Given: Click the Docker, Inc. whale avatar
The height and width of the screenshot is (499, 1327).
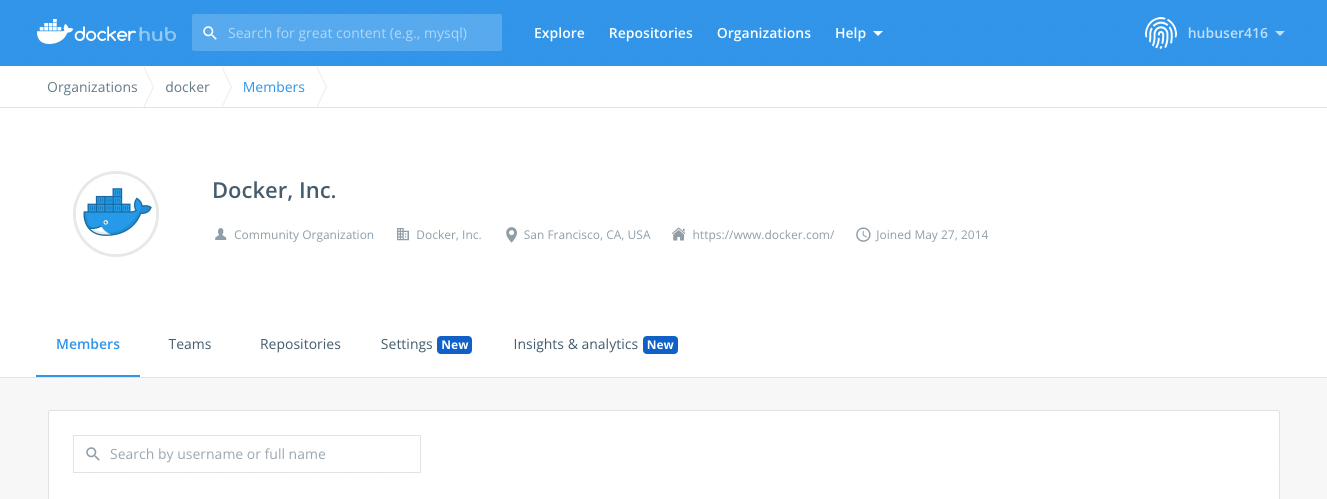Looking at the screenshot, I should coord(116,214).
